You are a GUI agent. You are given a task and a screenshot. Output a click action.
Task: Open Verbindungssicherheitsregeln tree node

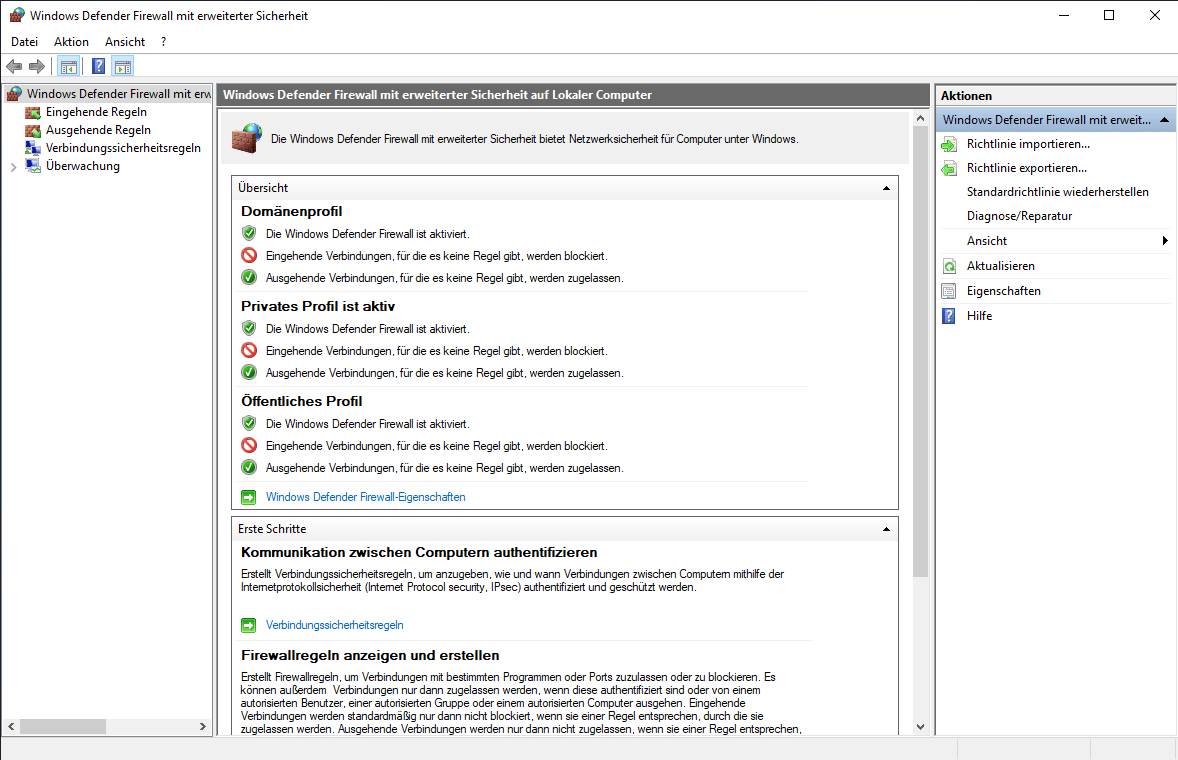point(122,148)
